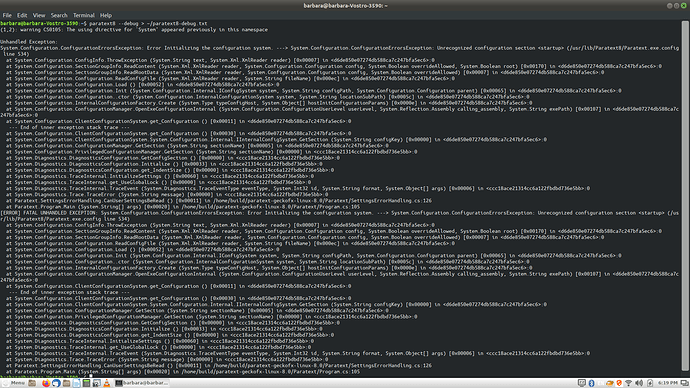Click the 'paratext8 --debug' command prompt line
The height and width of the screenshot is (388, 690).
(x=103, y=23)
